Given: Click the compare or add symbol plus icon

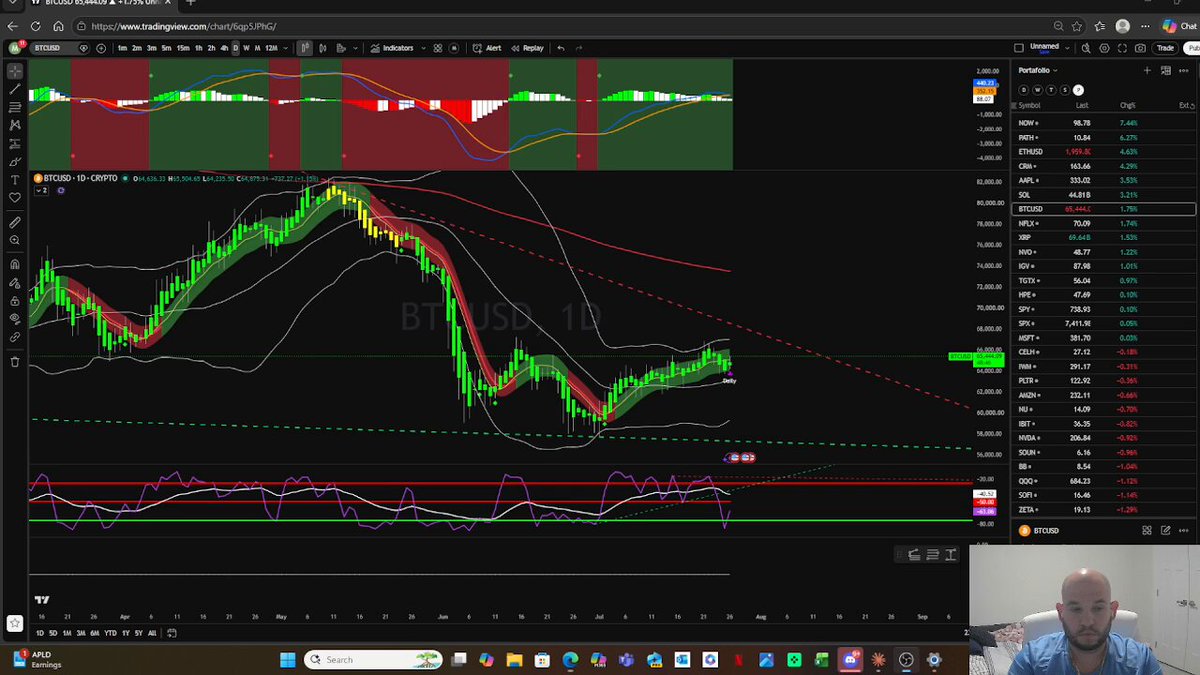Looking at the screenshot, I should pyautogui.click(x=102, y=48).
